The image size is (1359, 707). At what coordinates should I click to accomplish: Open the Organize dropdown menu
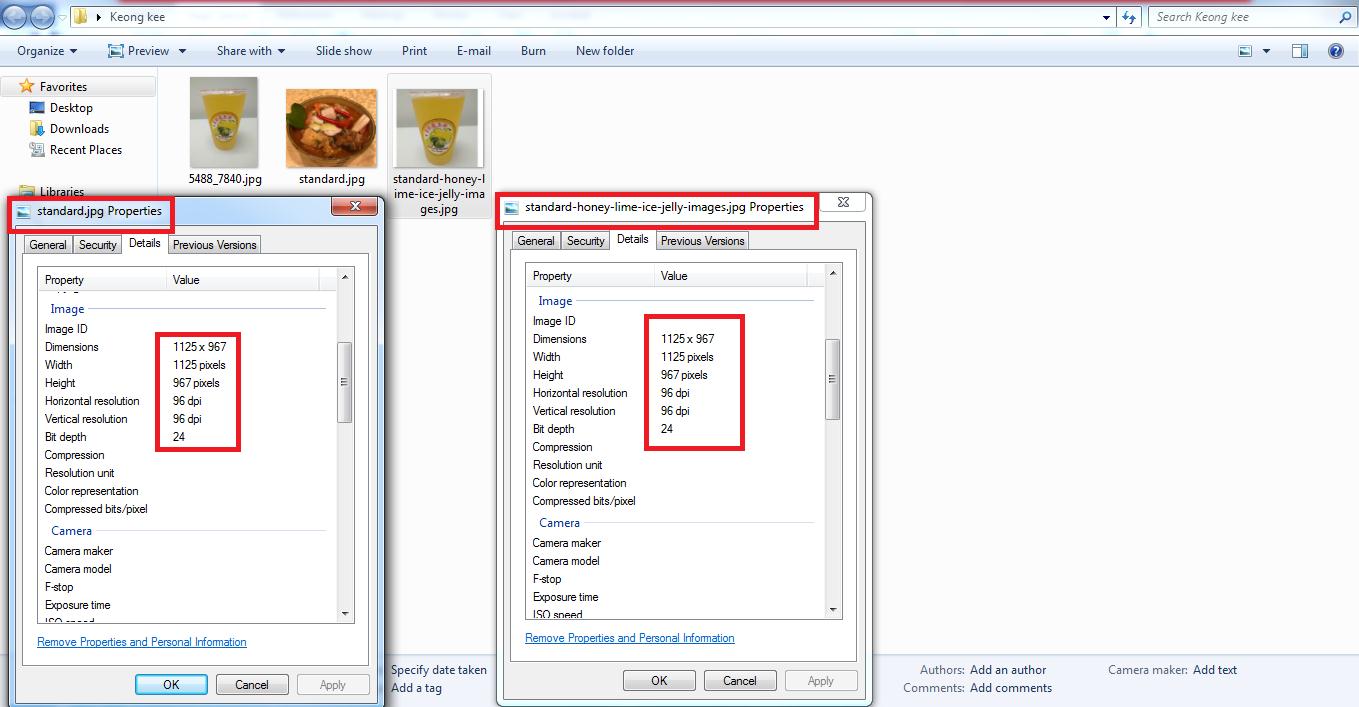point(47,51)
